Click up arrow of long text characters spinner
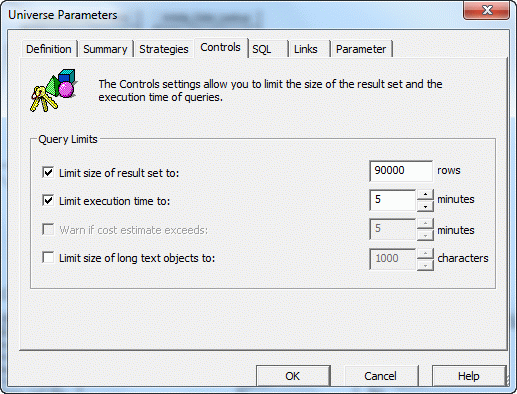The height and width of the screenshot is (394, 517). tap(425, 253)
